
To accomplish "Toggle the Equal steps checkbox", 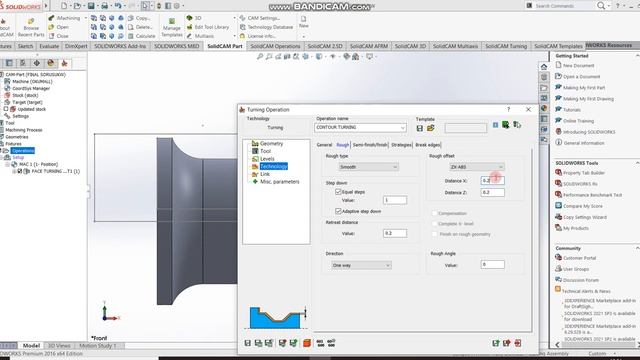I will [x=338, y=191].
